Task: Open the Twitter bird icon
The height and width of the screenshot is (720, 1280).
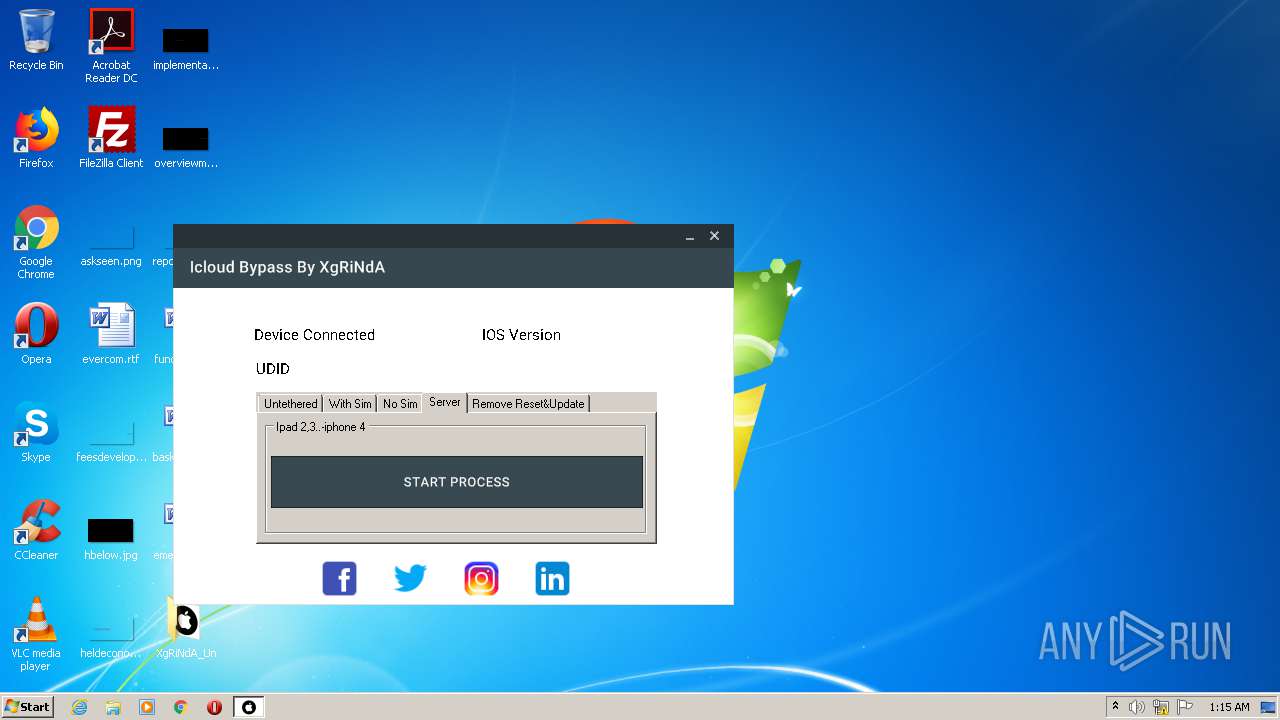Action: pos(410,578)
